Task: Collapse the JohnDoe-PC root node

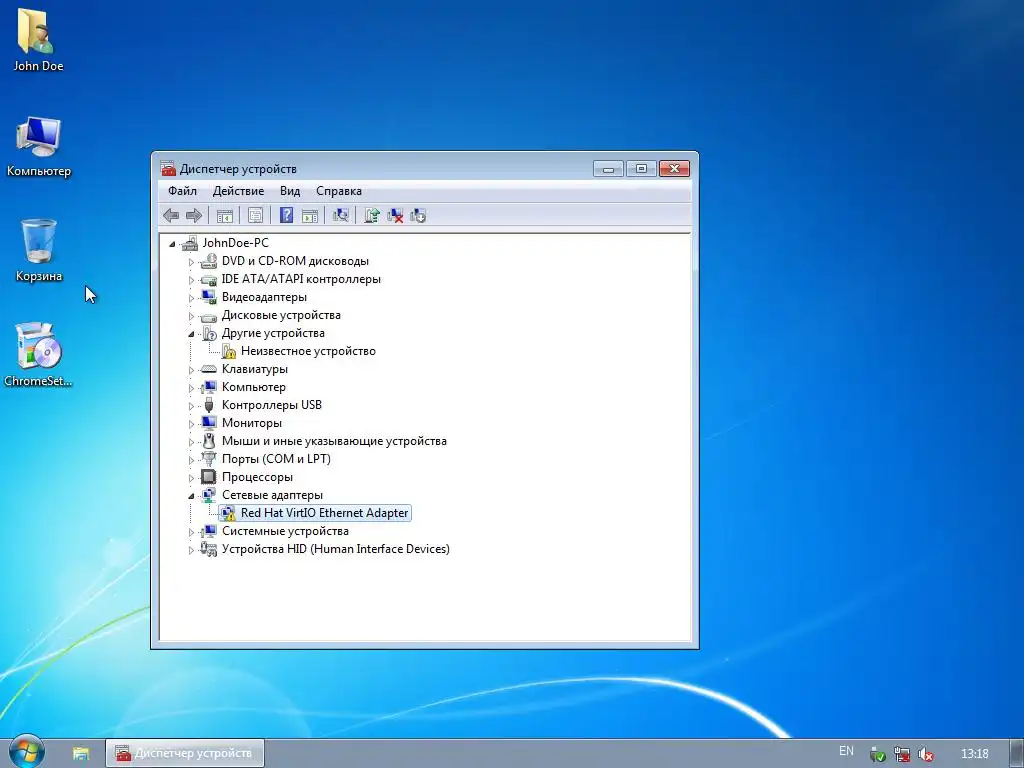Action: (x=172, y=244)
